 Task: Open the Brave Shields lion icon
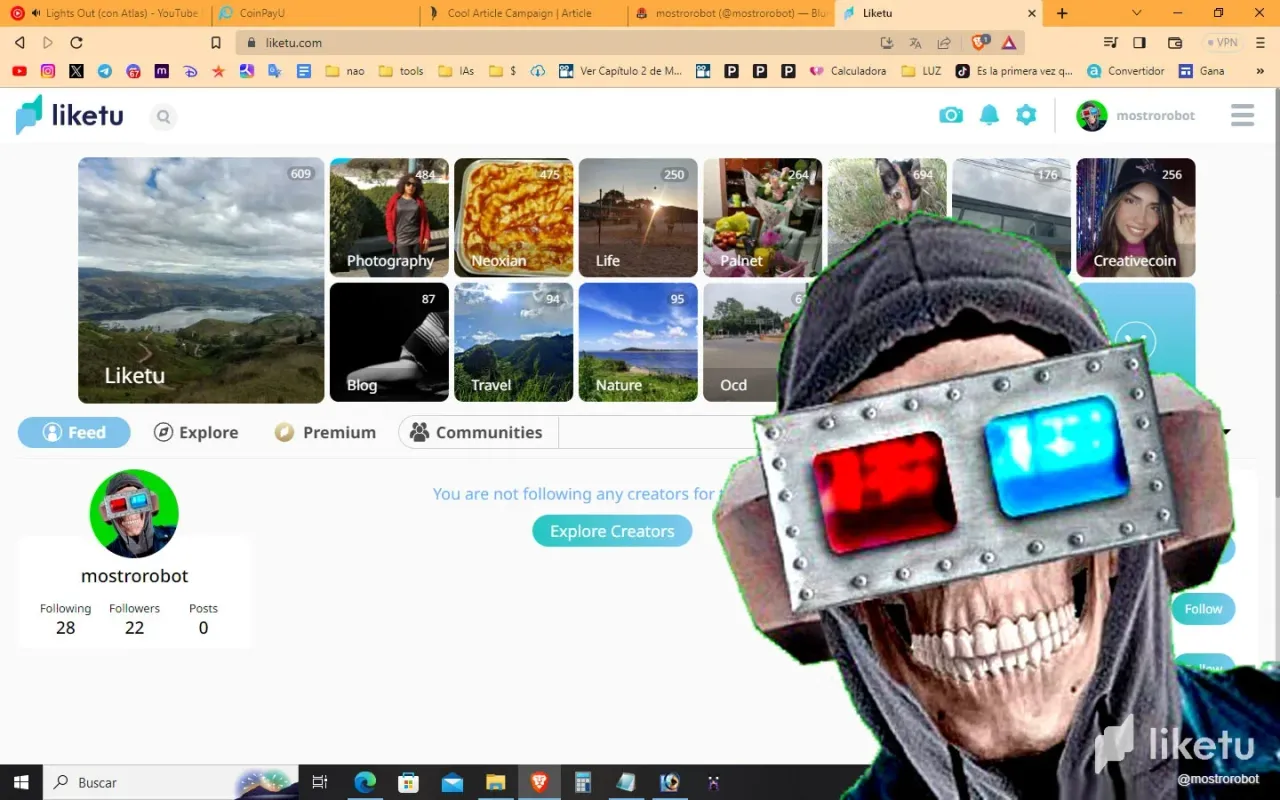coord(980,43)
